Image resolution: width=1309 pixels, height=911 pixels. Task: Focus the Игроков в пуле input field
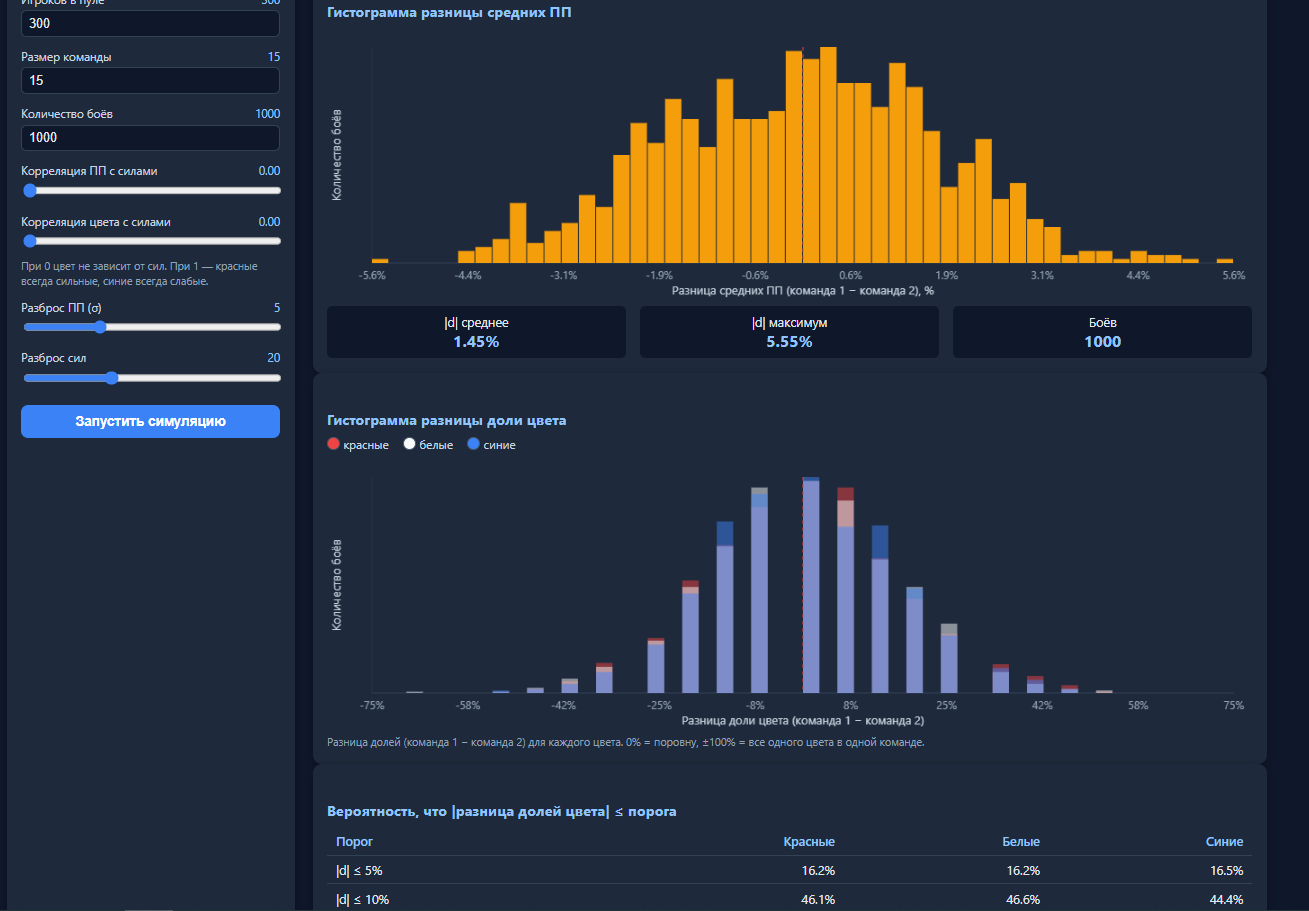click(150, 23)
